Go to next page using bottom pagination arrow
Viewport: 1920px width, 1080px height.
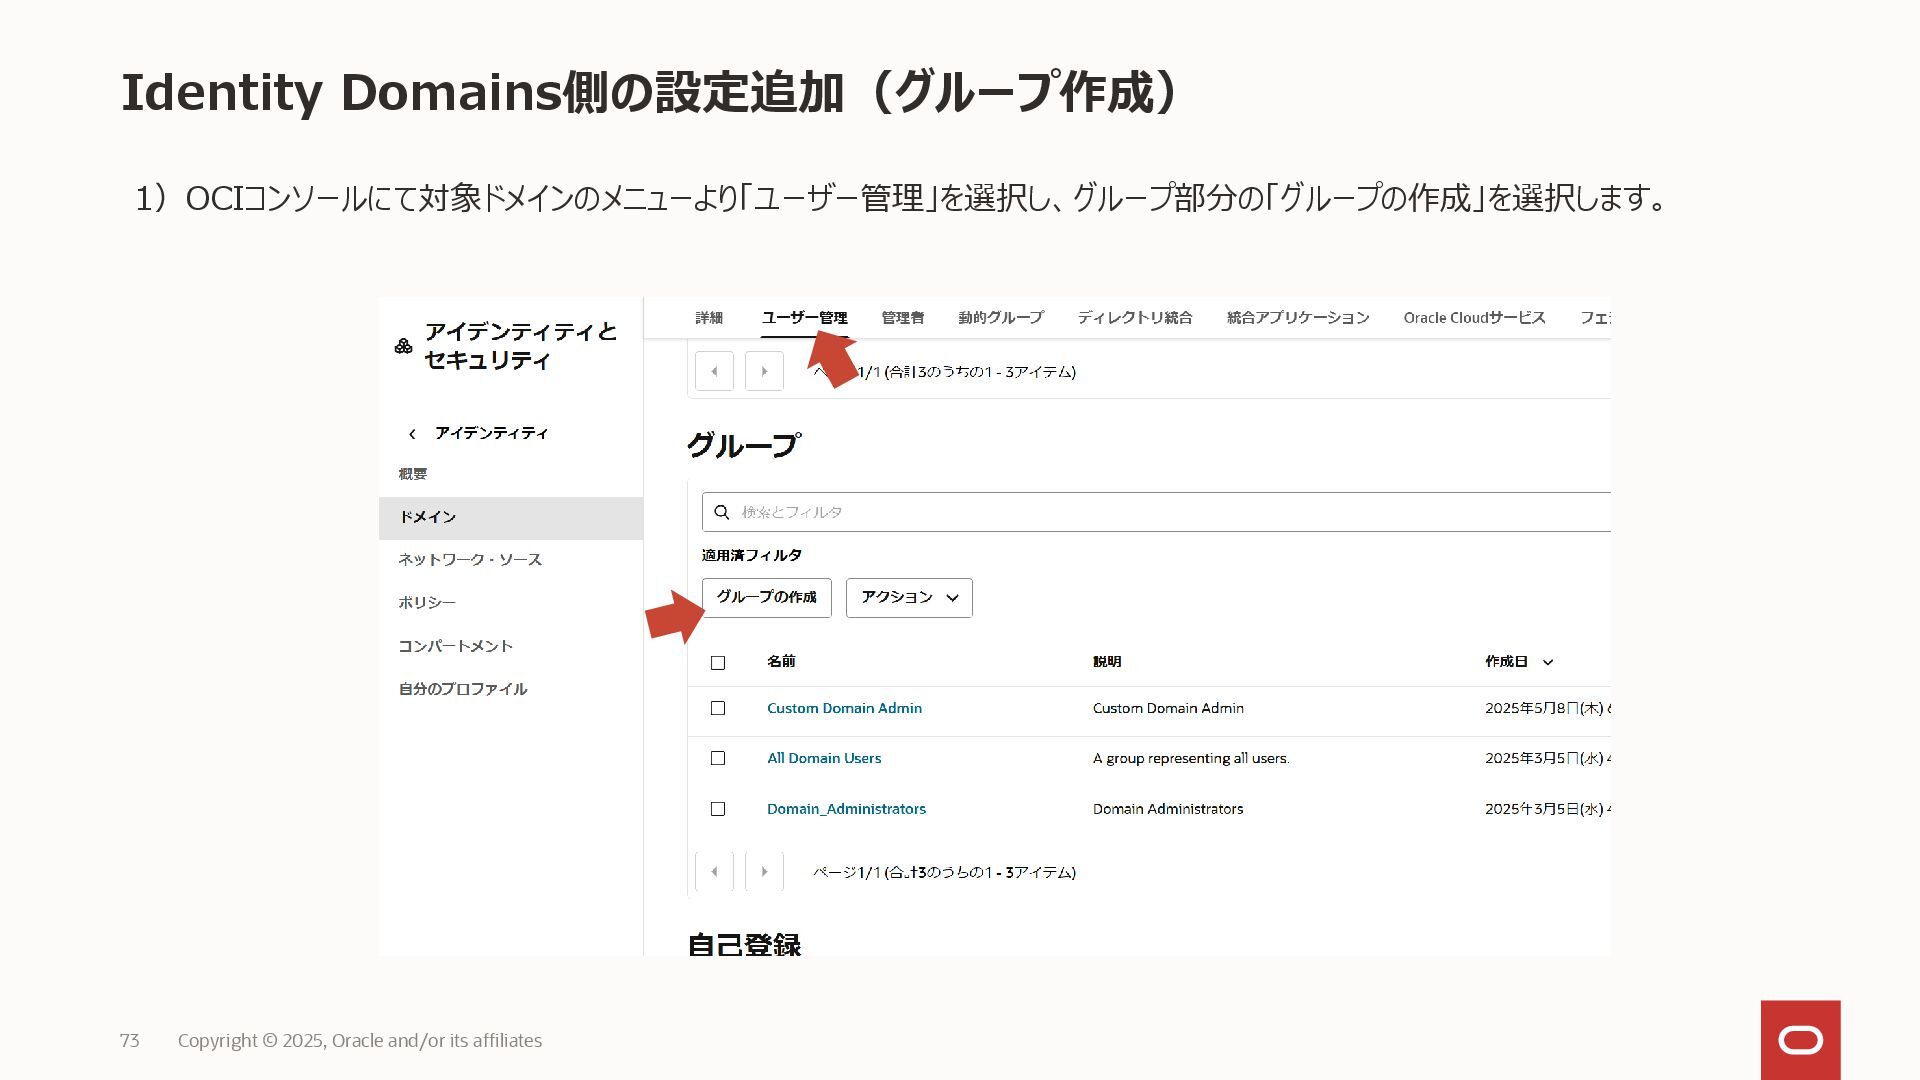click(764, 872)
